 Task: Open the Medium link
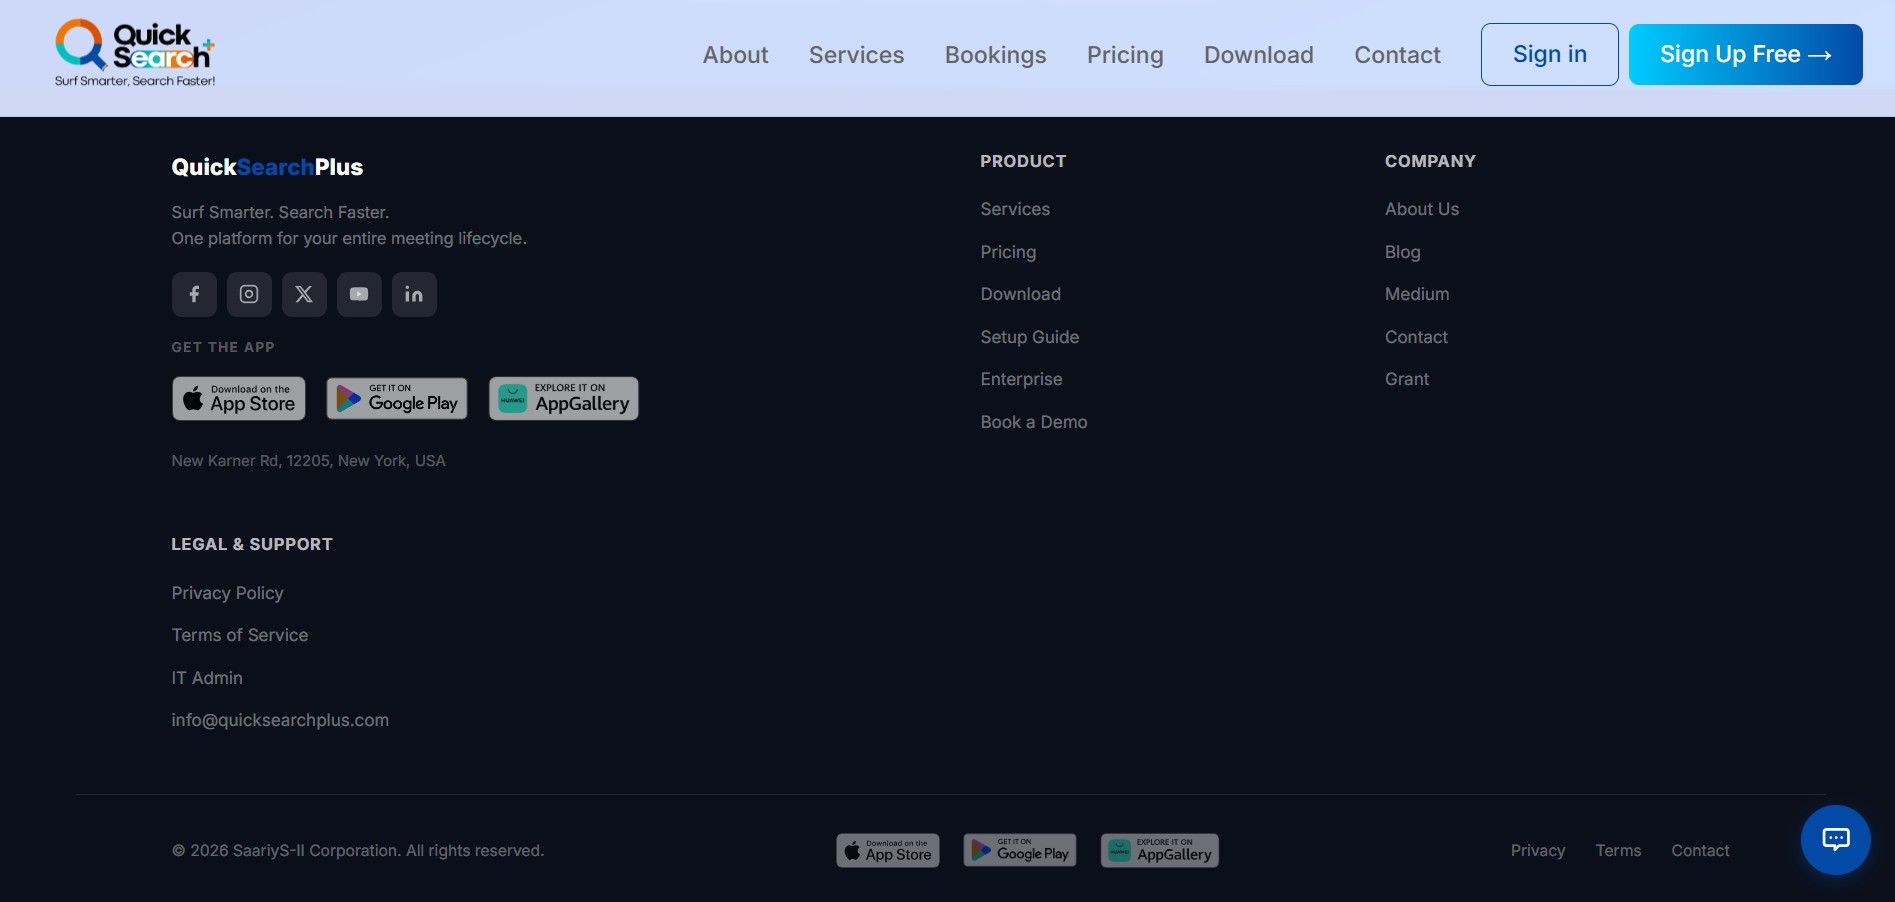point(1416,294)
